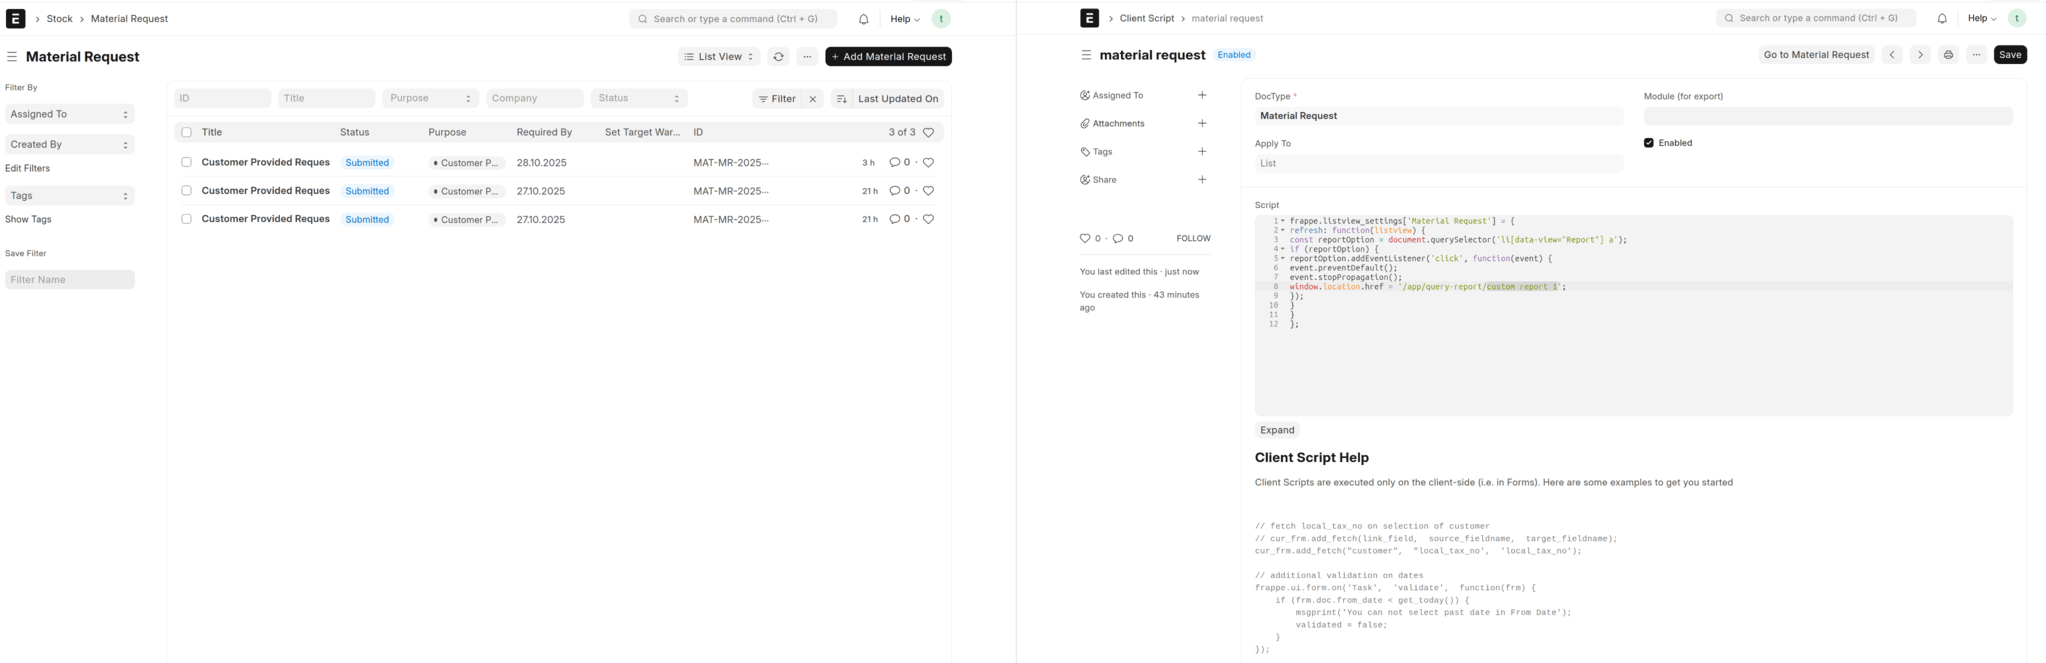Screen dimensions: 2046x663
Task: Save the client script
Action: pyautogui.click(x=2009, y=55)
